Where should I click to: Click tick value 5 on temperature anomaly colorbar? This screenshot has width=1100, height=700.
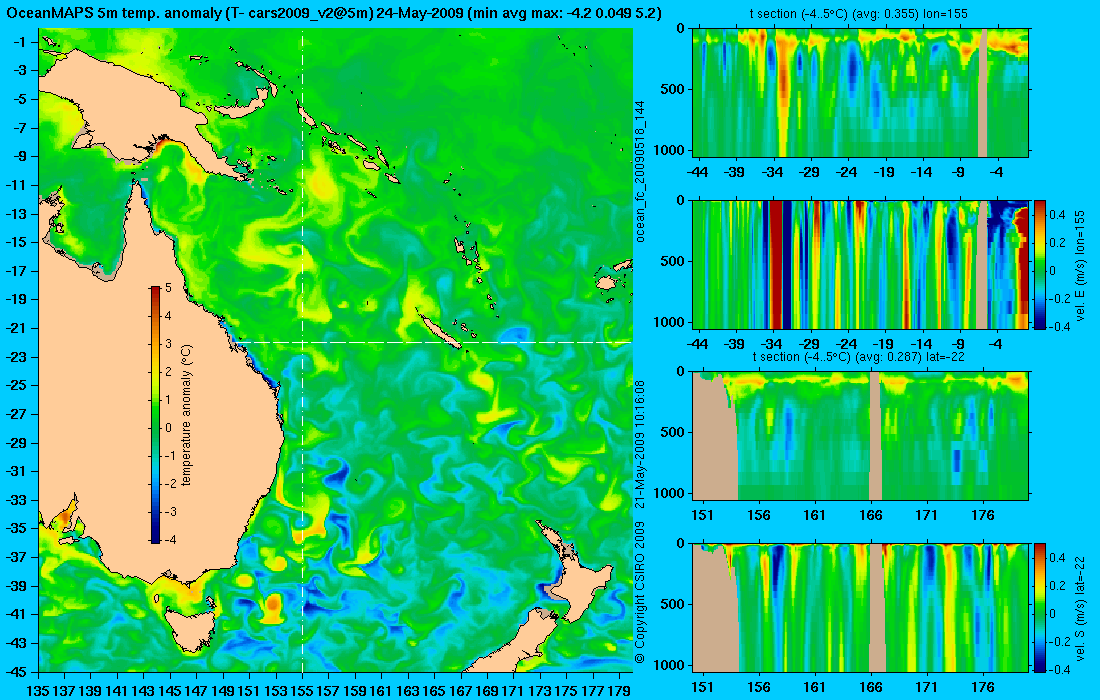point(168,288)
